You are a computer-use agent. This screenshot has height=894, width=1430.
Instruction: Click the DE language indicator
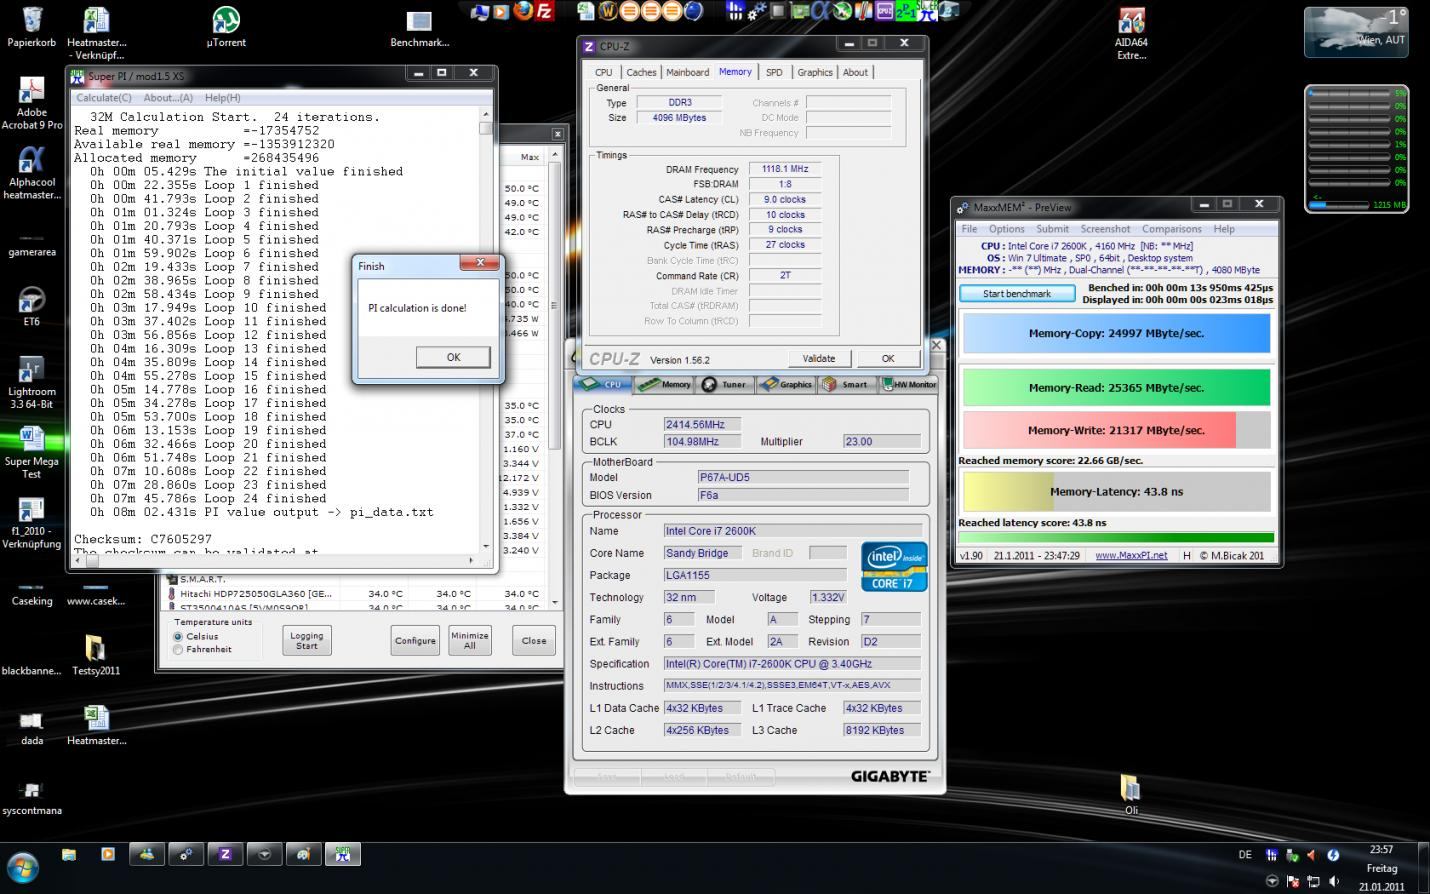1245,855
